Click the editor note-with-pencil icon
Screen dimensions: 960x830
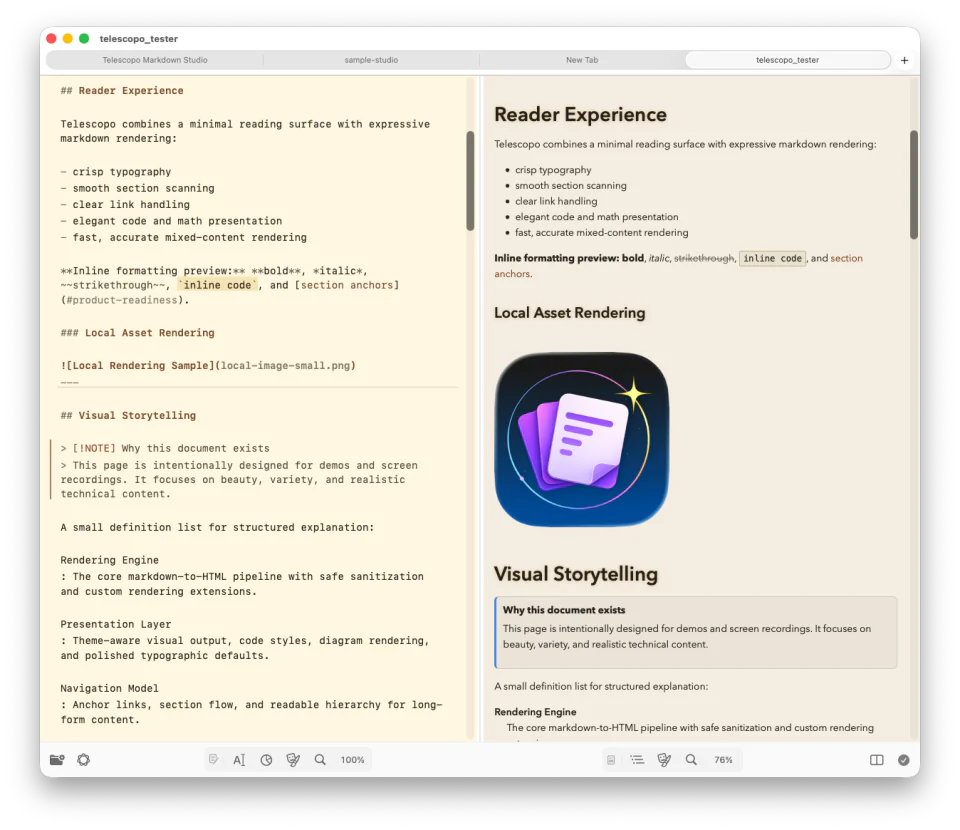213,760
